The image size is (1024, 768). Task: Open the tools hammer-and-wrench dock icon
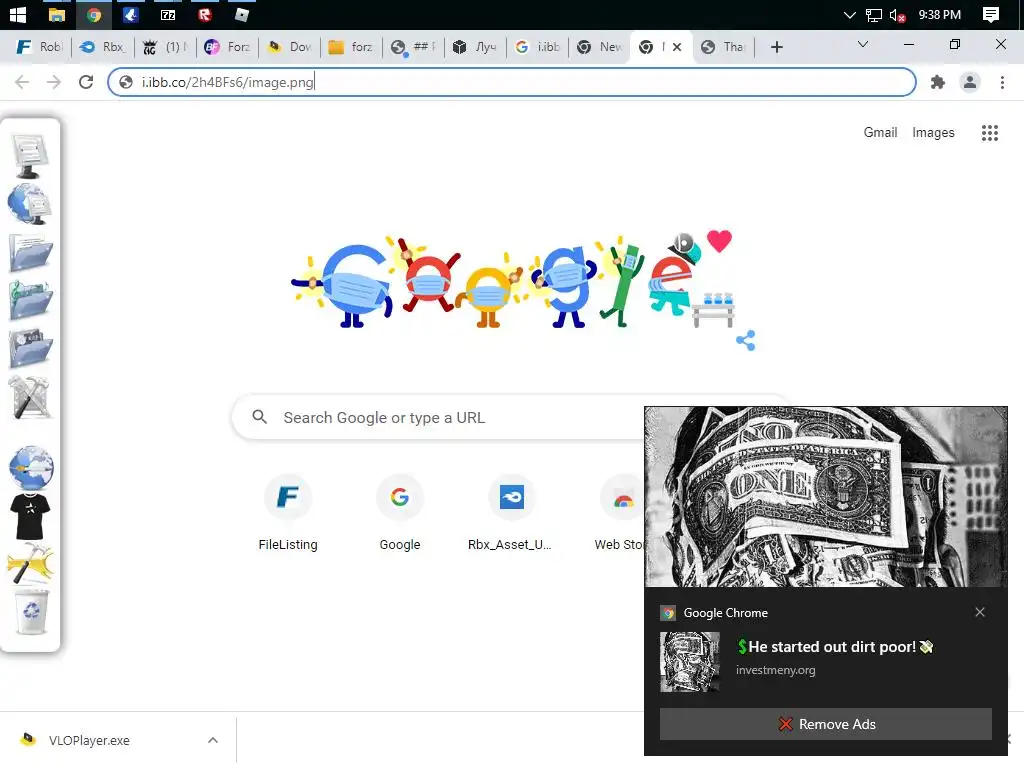pos(29,397)
